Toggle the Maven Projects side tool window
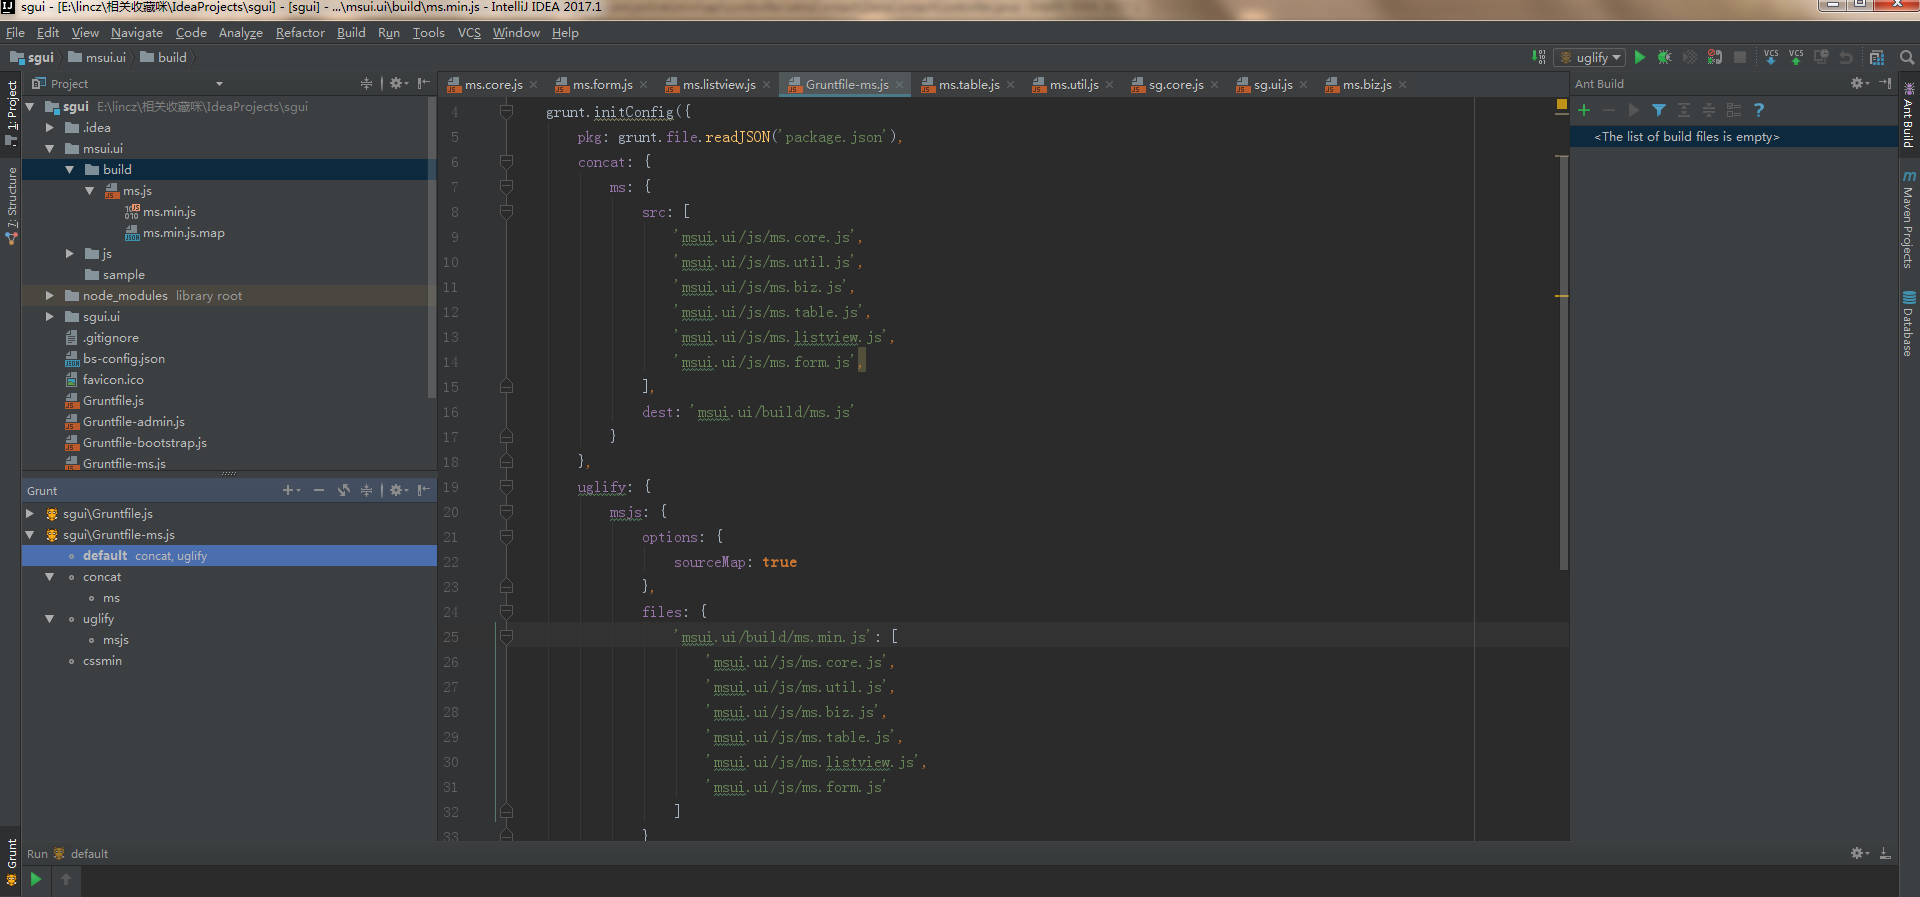The image size is (1920, 897). 1909,219
